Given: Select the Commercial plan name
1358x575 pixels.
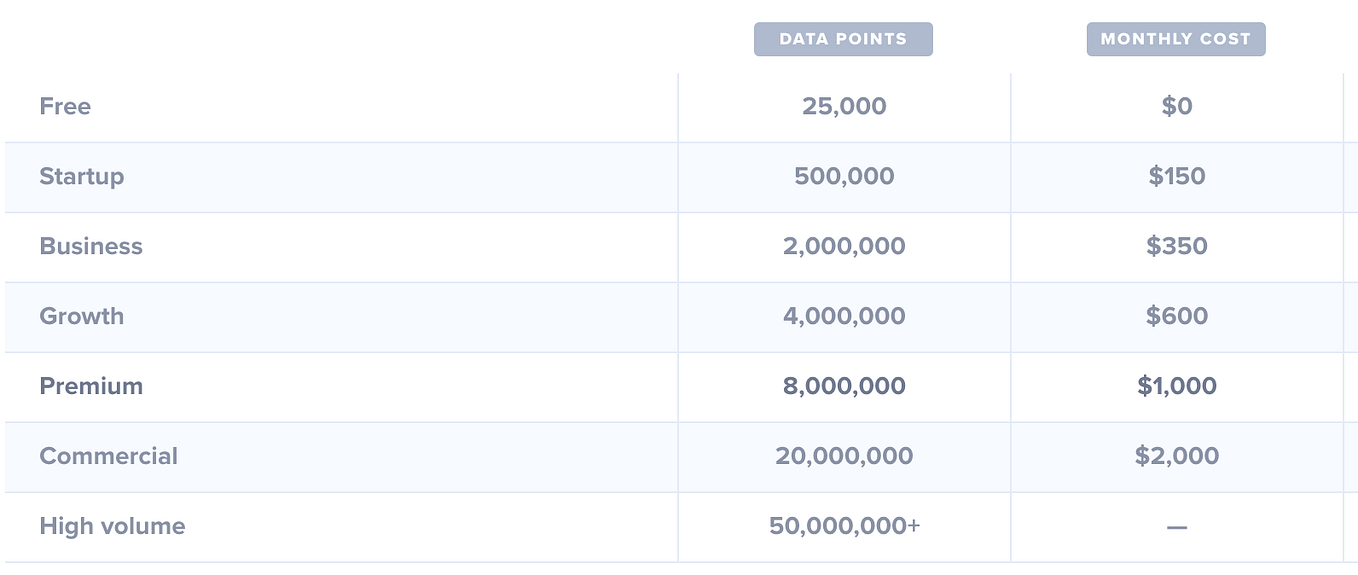Looking at the screenshot, I should tap(109, 456).
